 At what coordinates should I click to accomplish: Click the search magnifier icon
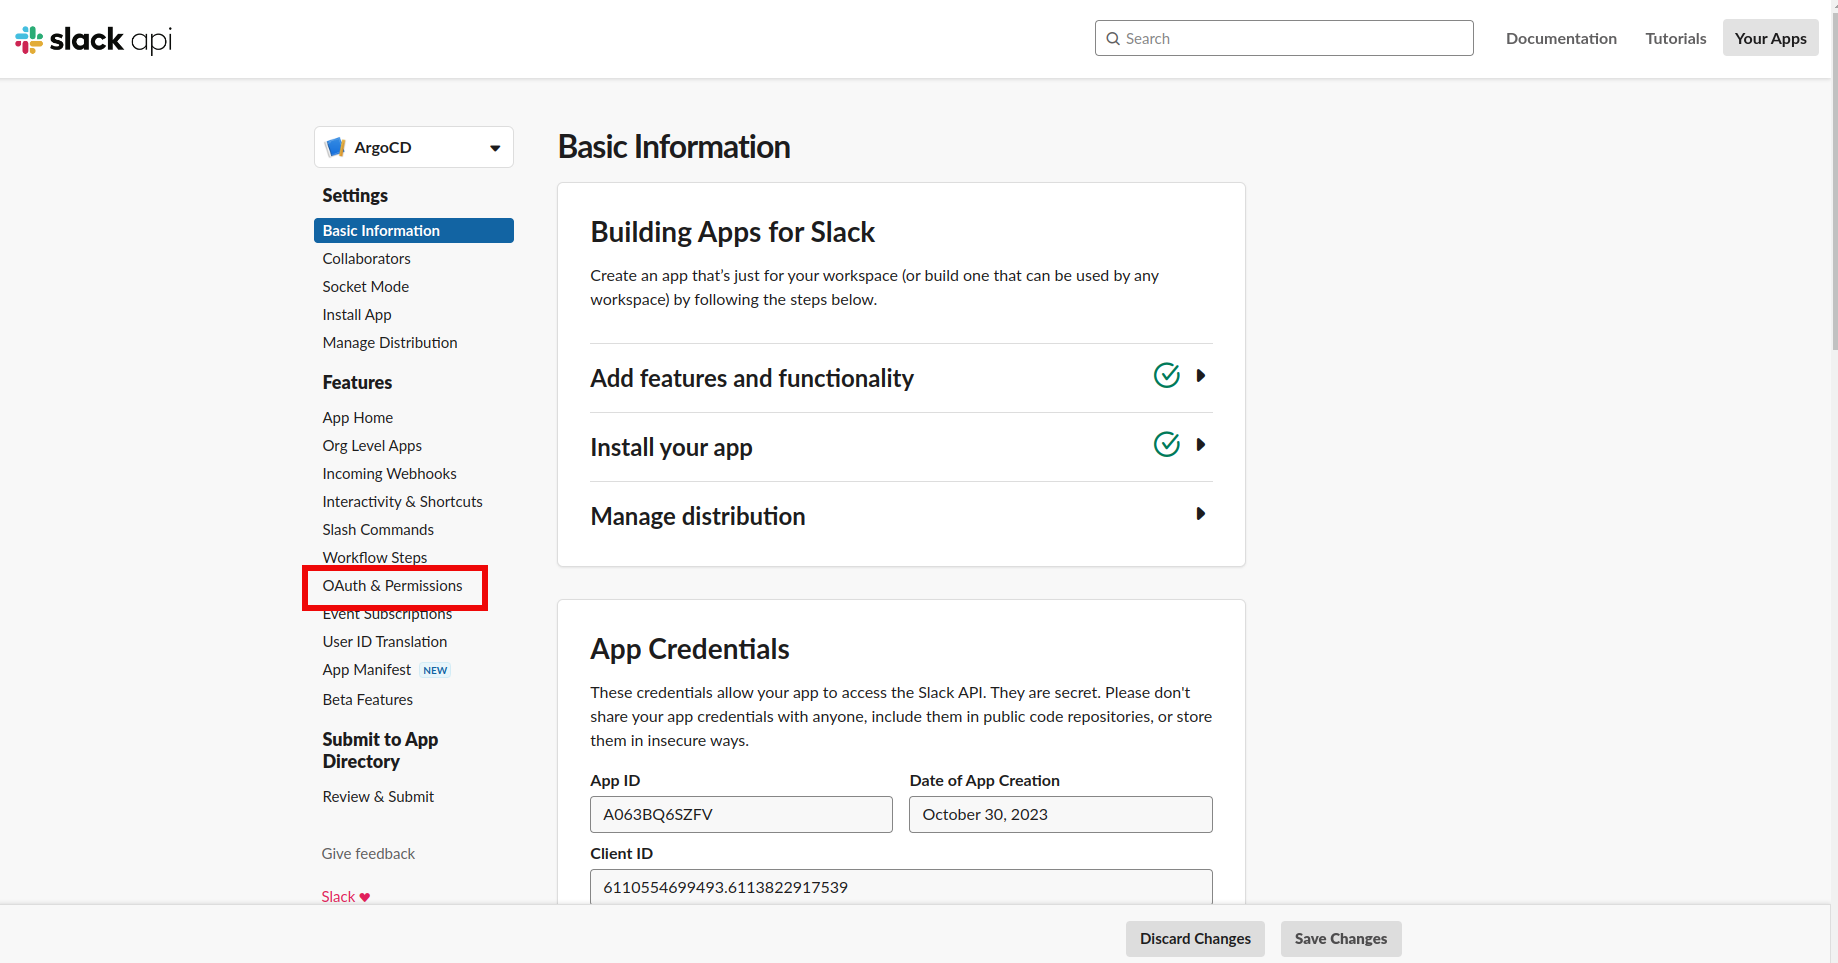(x=1113, y=39)
